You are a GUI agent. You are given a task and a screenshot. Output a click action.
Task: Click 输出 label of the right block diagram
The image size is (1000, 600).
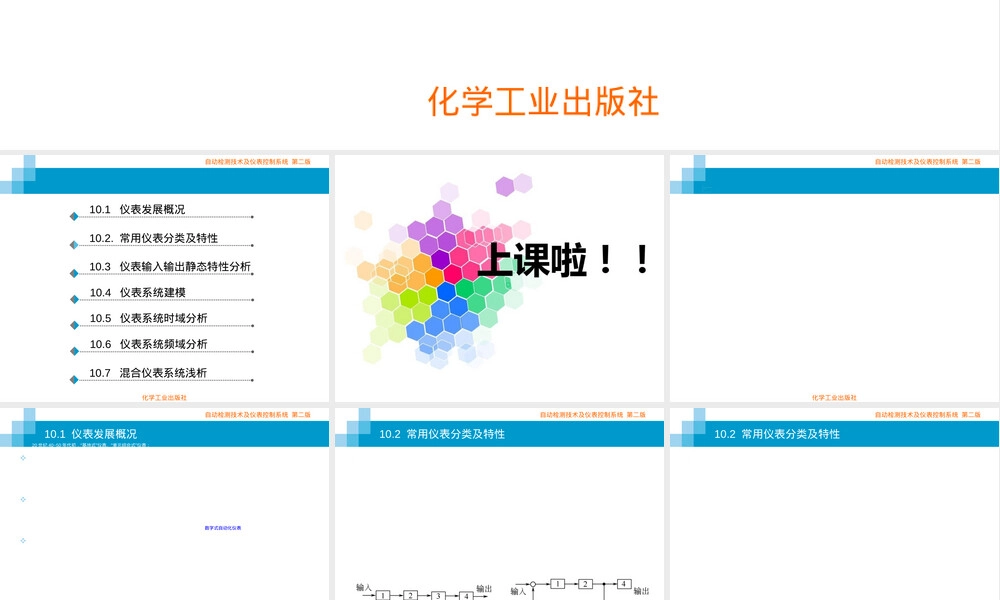[641, 591]
